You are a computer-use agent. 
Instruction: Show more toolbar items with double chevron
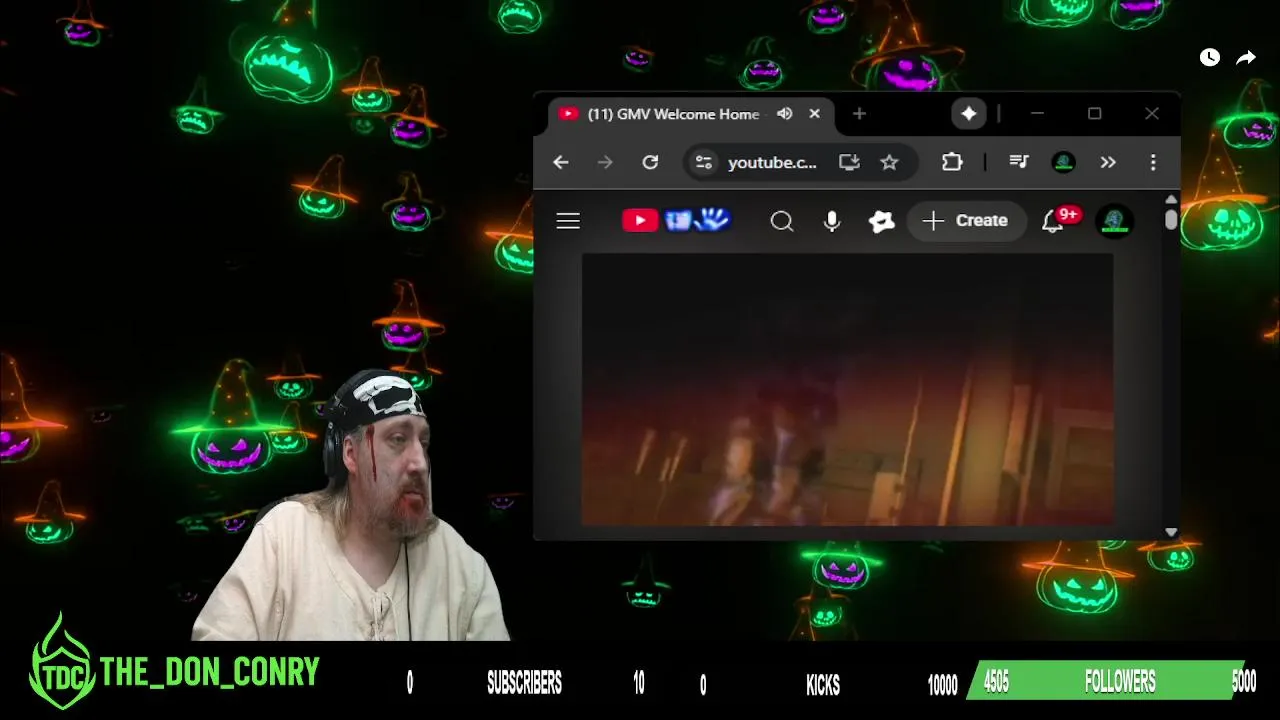[1108, 162]
